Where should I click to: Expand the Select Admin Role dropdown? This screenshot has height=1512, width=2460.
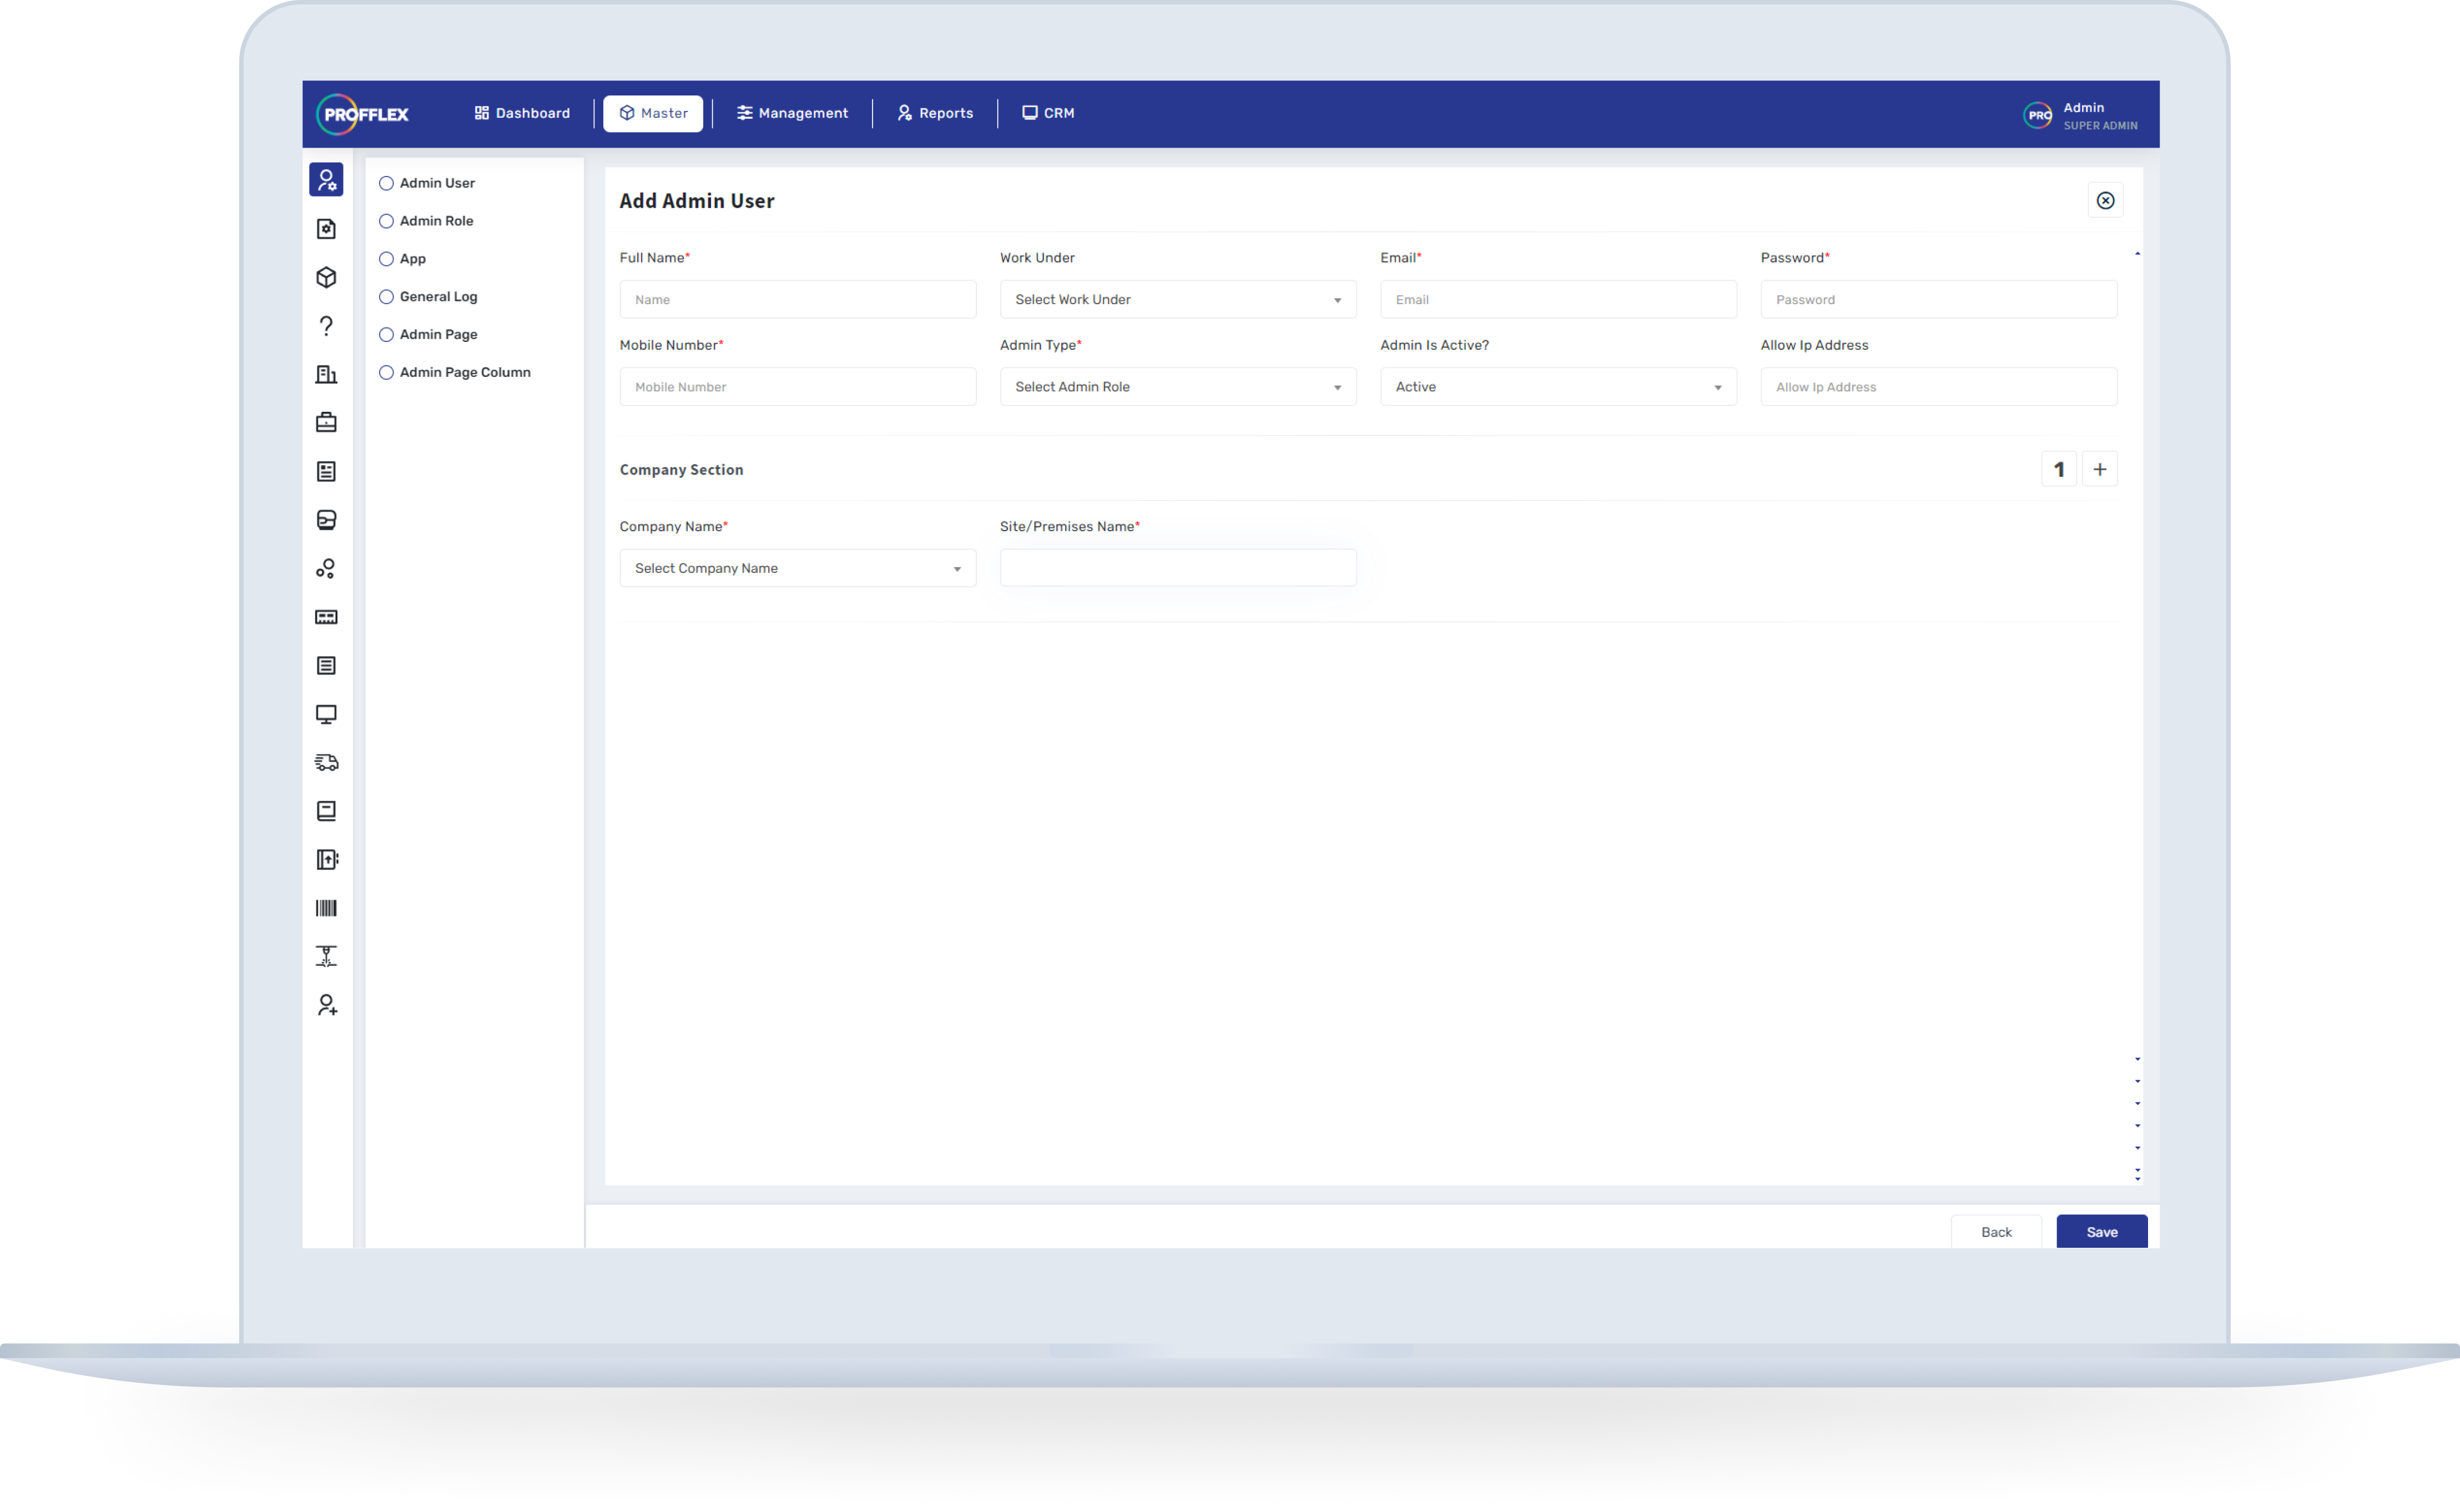tap(1177, 387)
